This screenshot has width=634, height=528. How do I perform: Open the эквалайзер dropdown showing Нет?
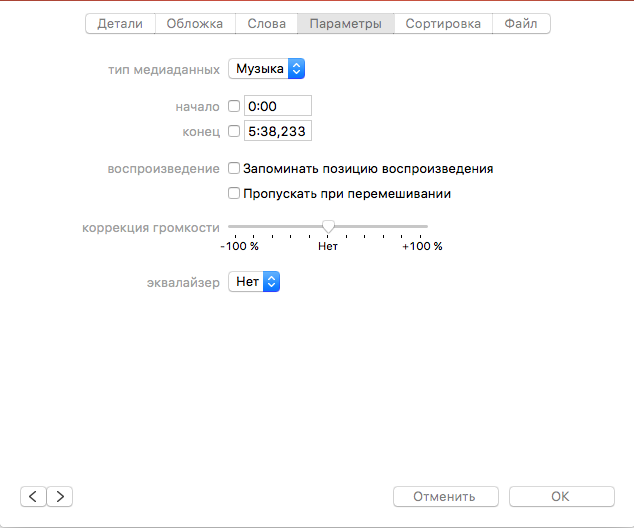(x=254, y=281)
